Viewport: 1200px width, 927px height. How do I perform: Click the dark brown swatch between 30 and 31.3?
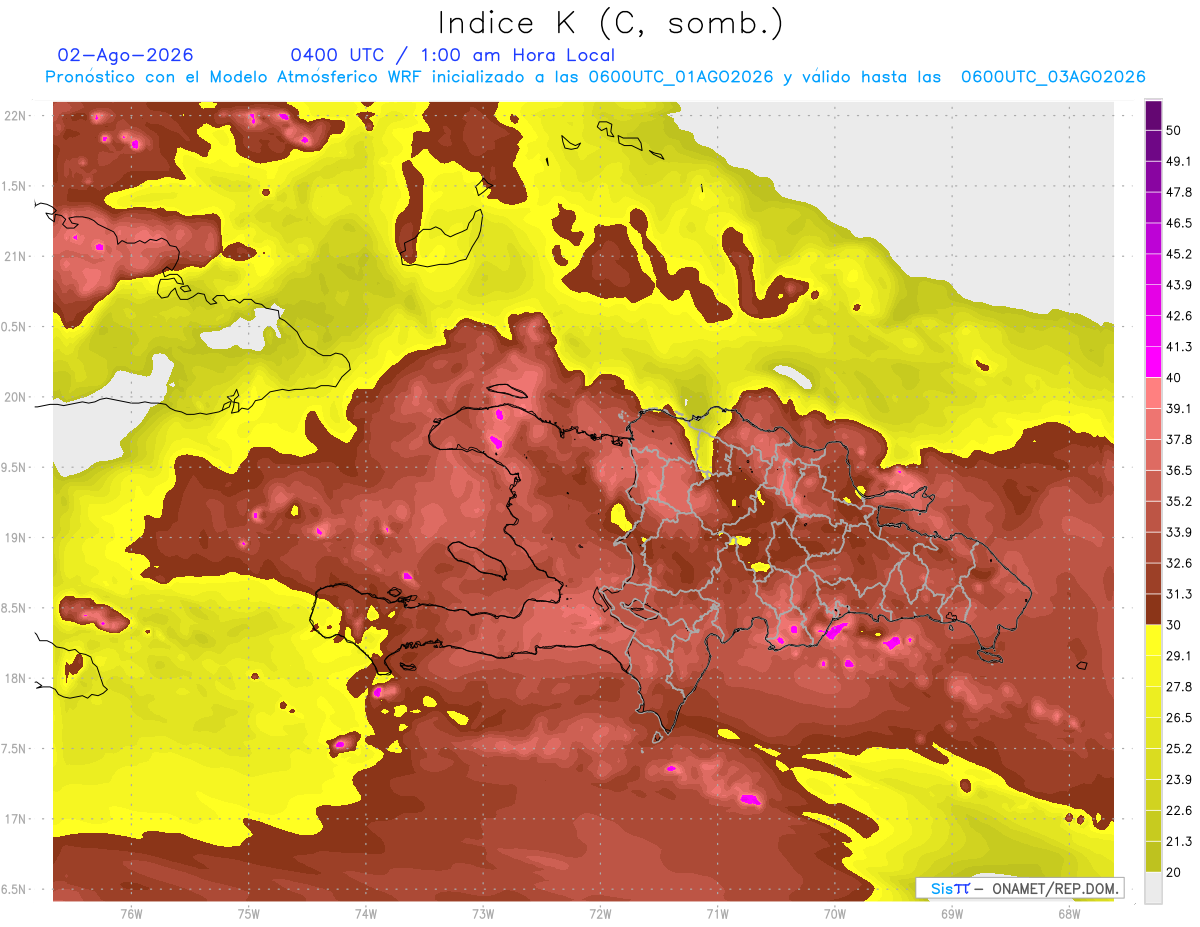tap(1154, 610)
